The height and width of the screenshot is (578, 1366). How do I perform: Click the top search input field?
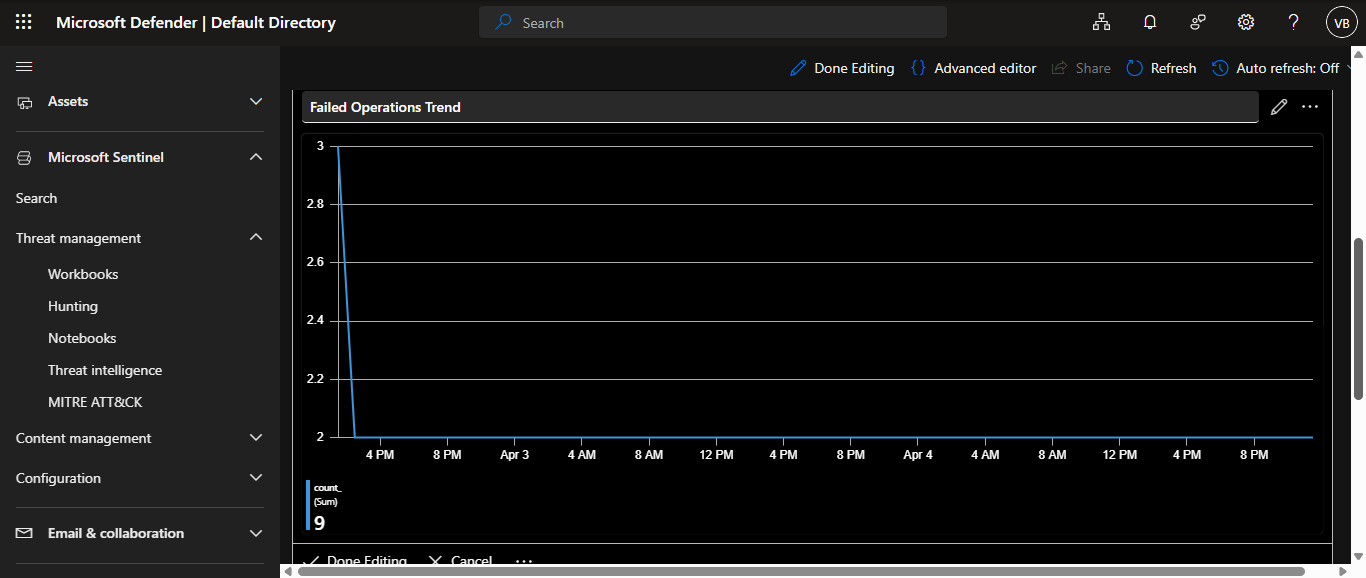coord(713,22)
